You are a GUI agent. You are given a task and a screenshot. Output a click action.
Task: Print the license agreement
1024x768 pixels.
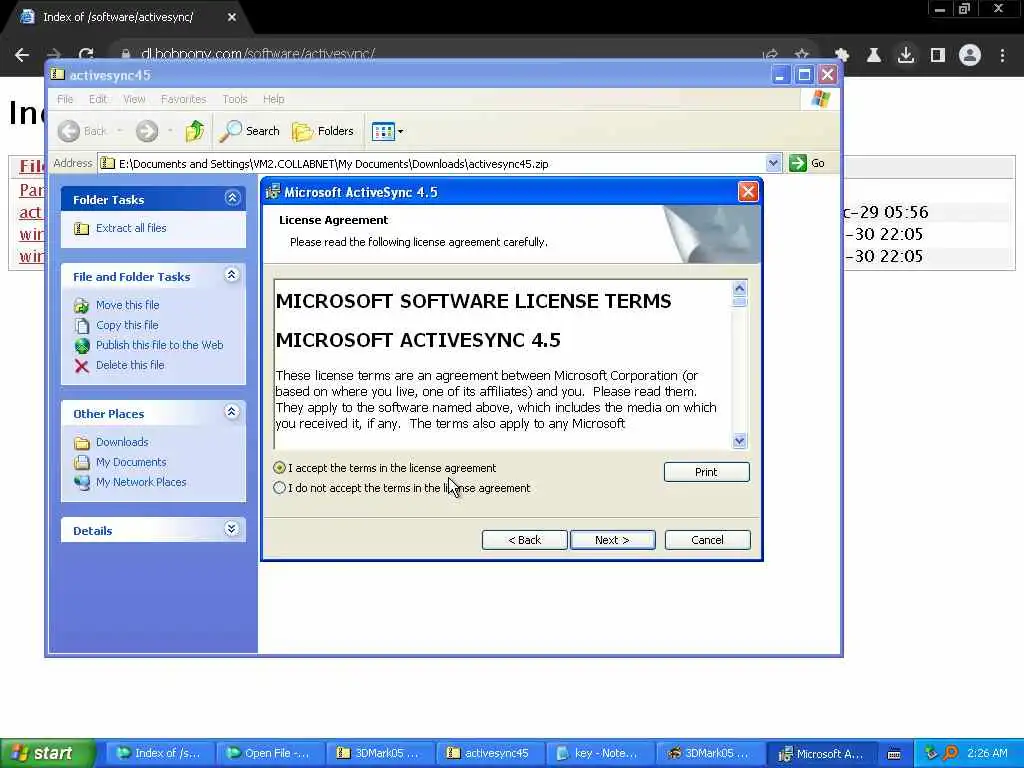coord(706,472)
